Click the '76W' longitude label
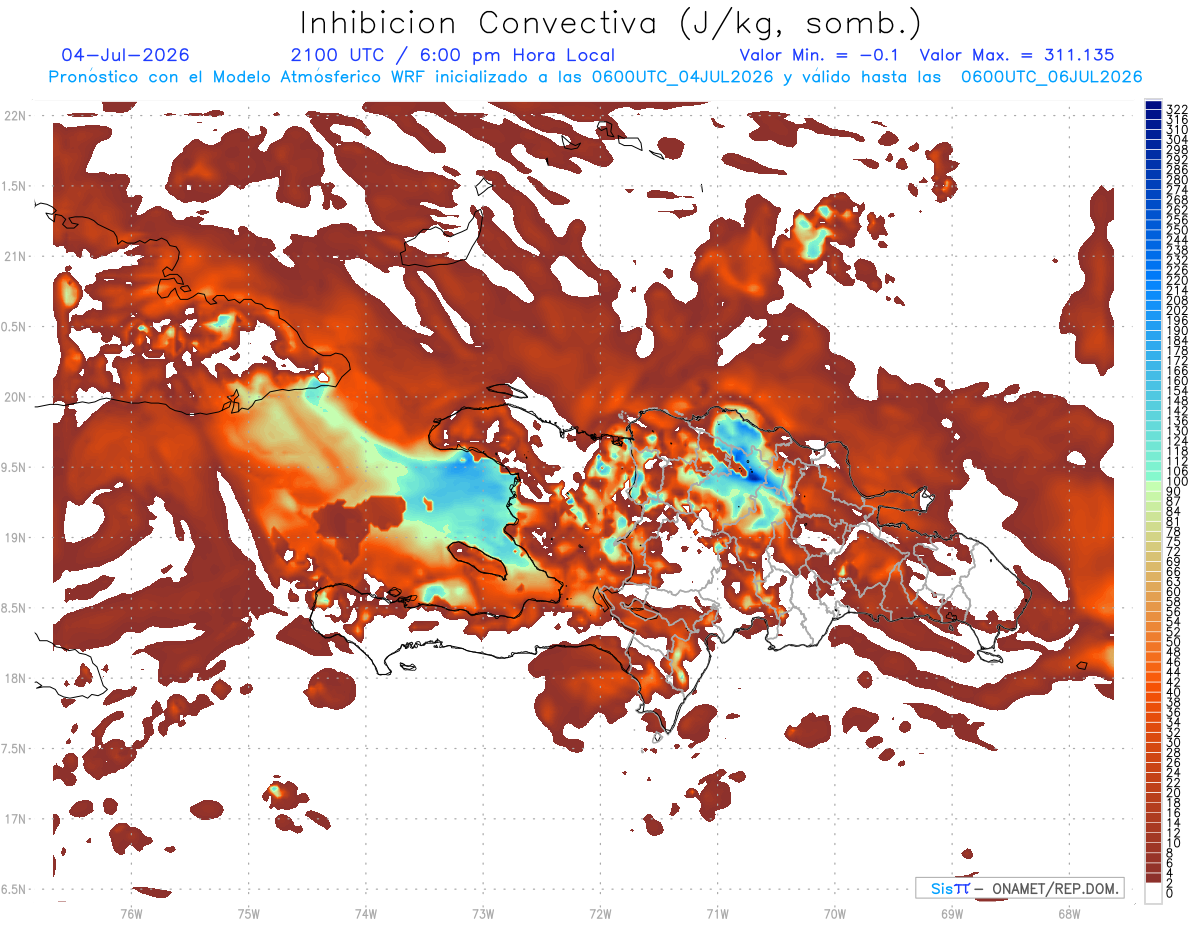Screen dimensions: 1200x927 (131, 913)
